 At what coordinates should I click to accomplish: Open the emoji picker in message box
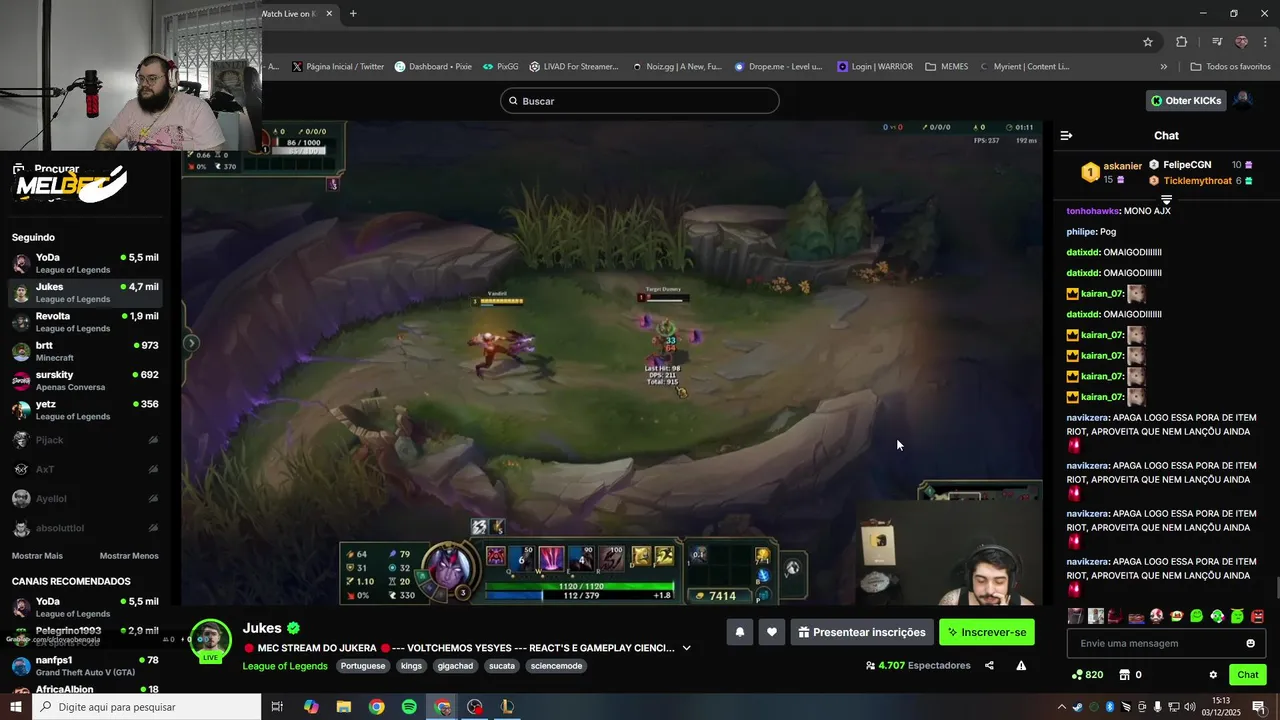point(1250,644)
